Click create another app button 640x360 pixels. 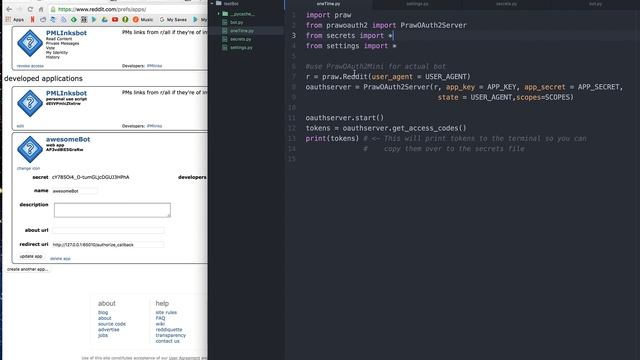pyautogui.click(x=28, y=269)
